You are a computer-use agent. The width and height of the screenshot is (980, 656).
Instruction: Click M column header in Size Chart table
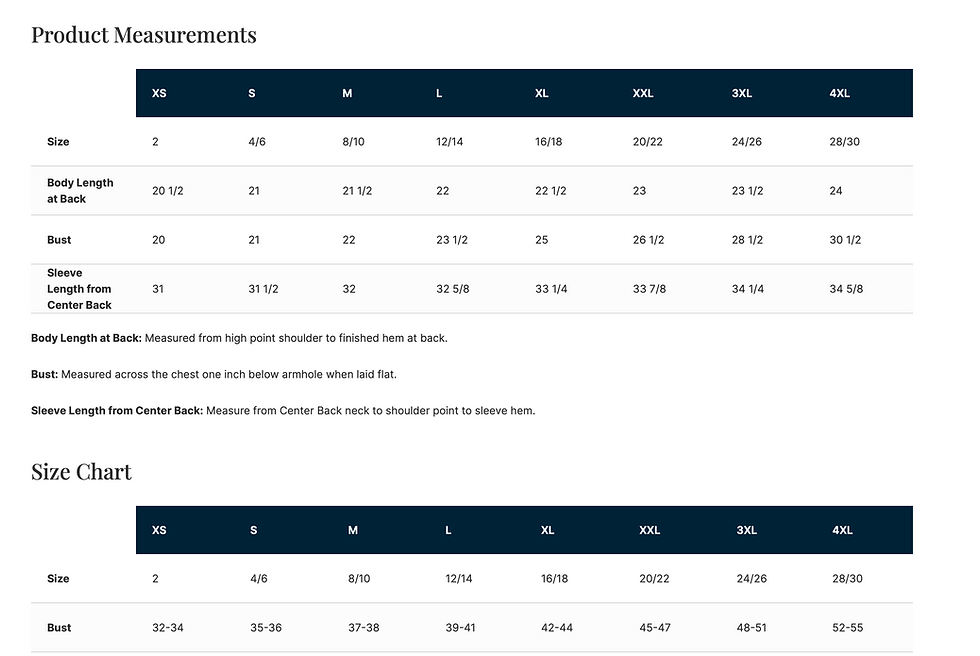coord(352,530)
